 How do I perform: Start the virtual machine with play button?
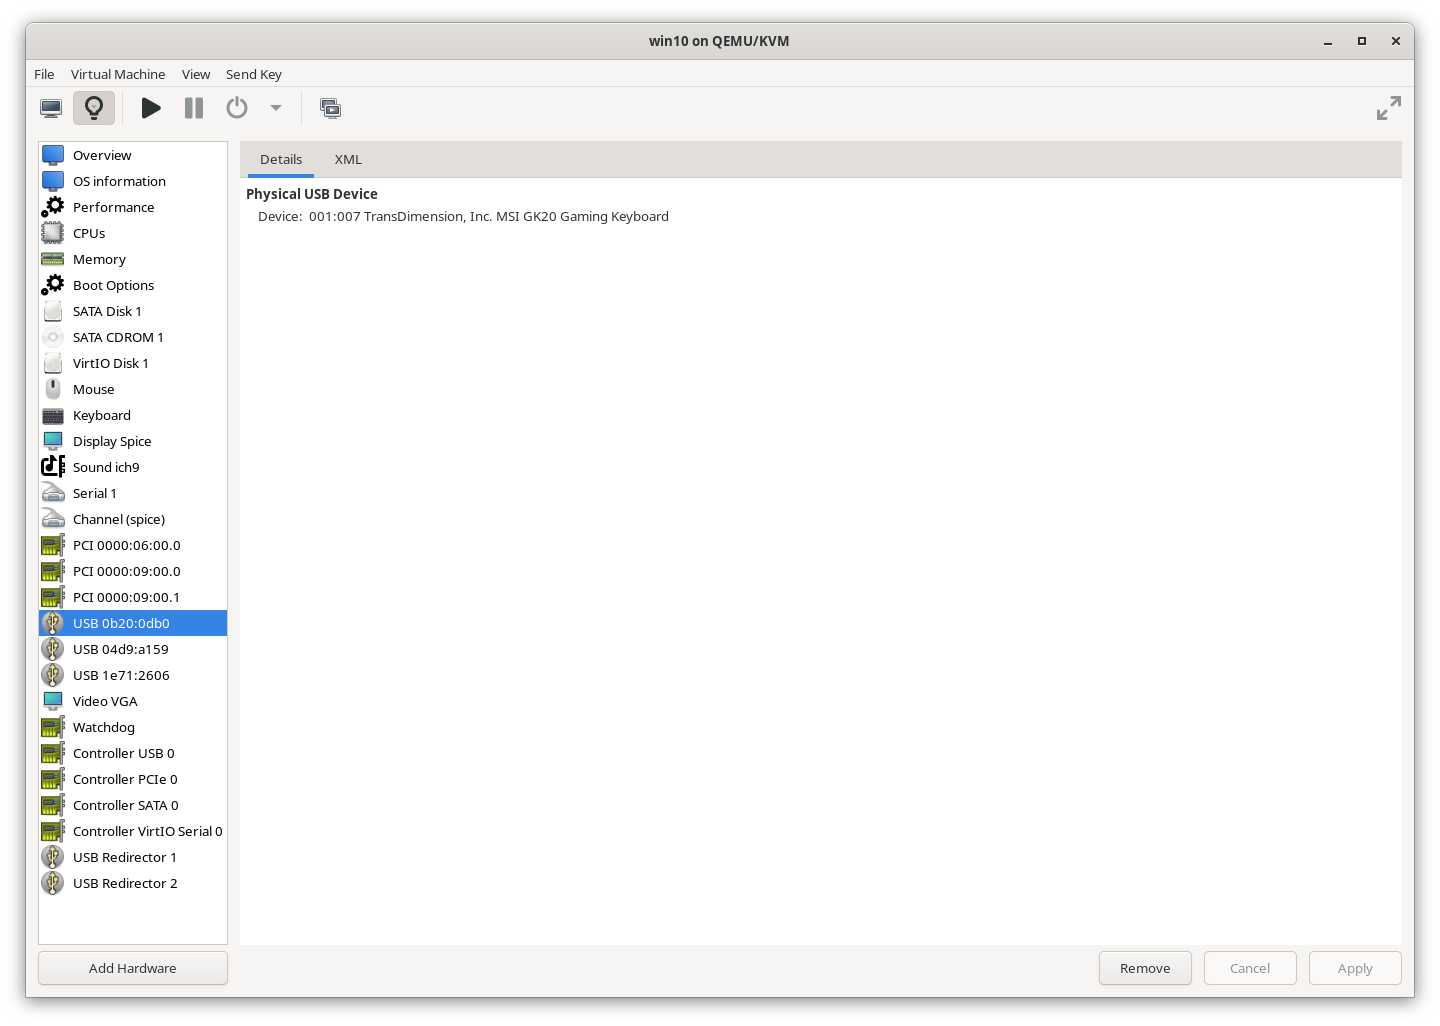(x=151, y=108)
